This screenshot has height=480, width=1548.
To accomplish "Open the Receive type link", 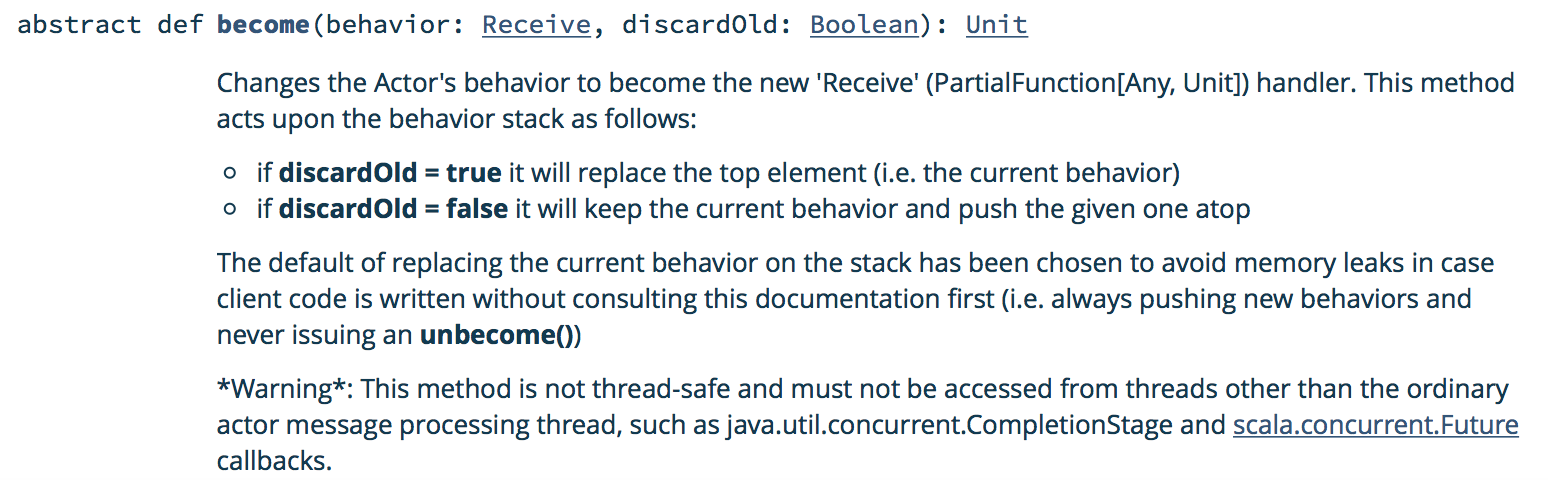I will click(536, 25).
